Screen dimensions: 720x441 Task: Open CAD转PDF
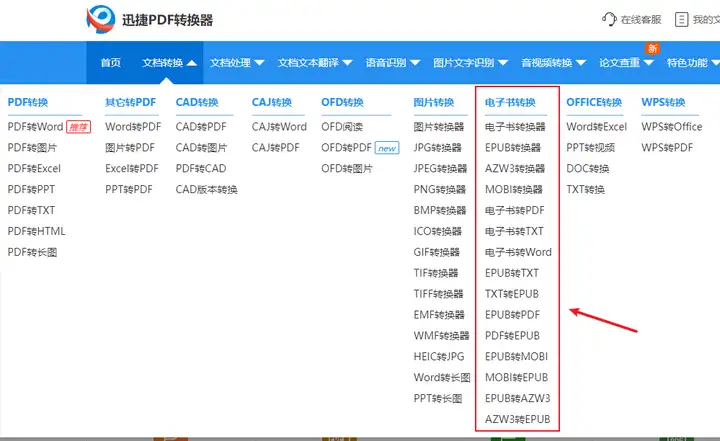point(201,127)
